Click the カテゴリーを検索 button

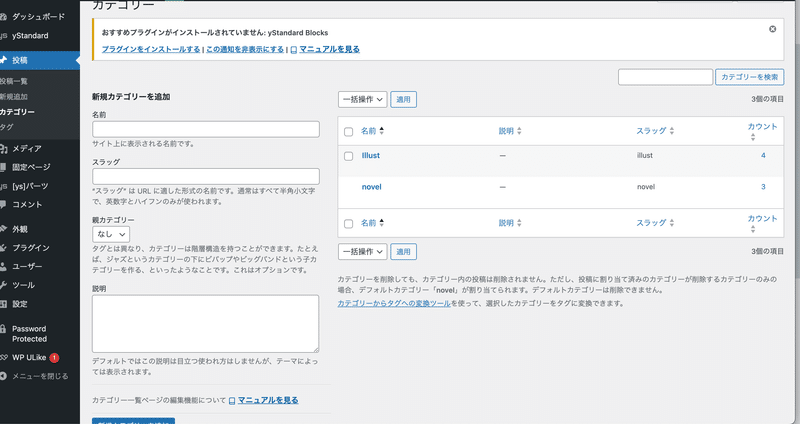[x=749, y=77]
